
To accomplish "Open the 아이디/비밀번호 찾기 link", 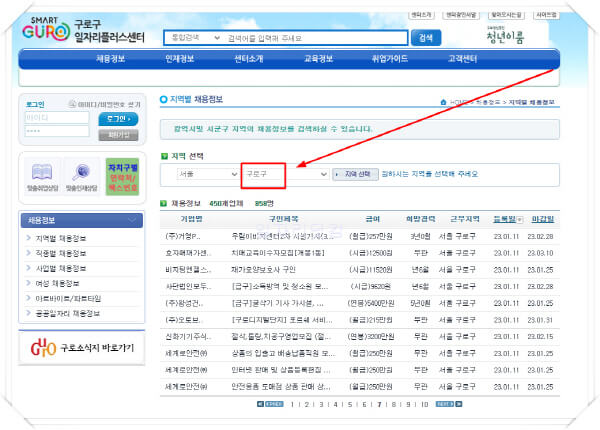I will coord(109,104).
